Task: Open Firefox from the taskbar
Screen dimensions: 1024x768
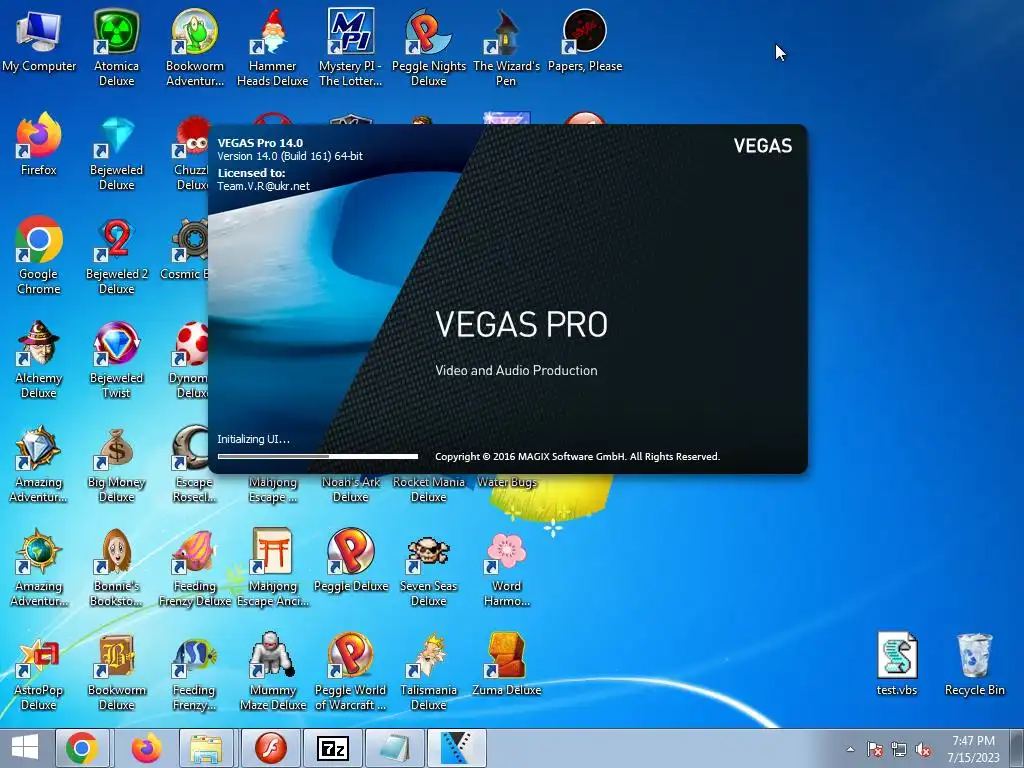Action: tap(146, 748)
